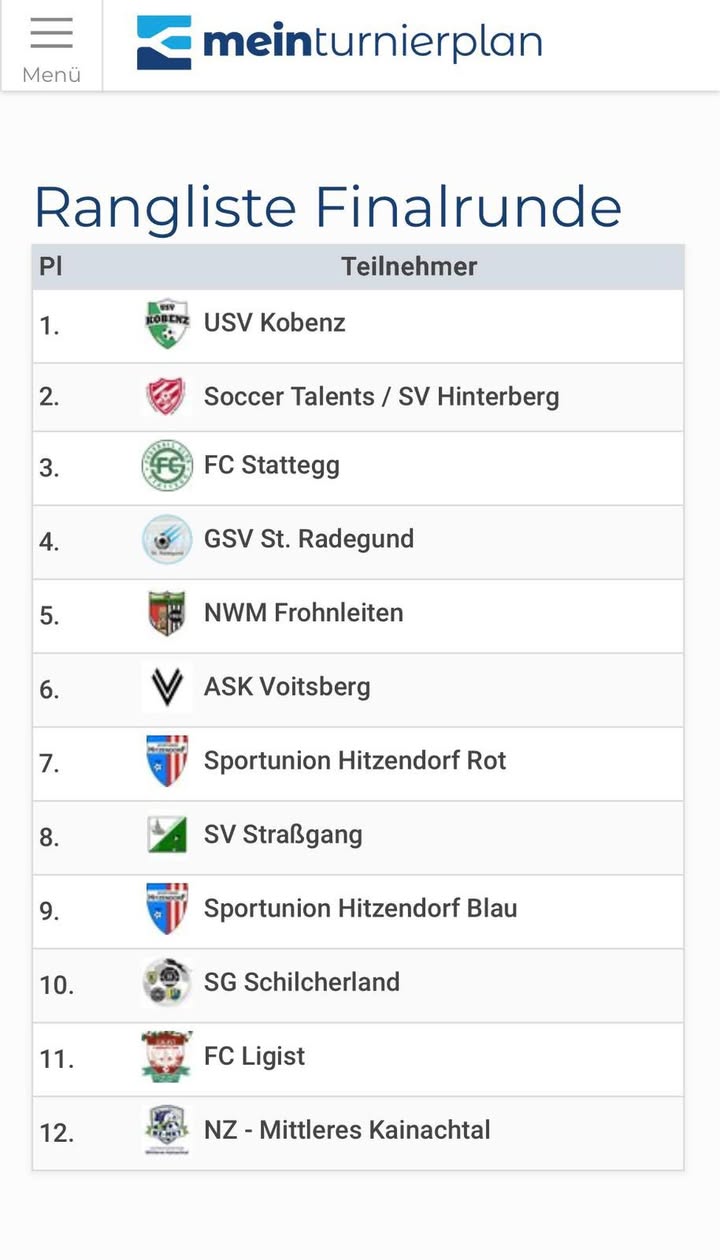720x1260 pixels.
Task: Open the hamburger Menü button
Action: click(51, 46)
